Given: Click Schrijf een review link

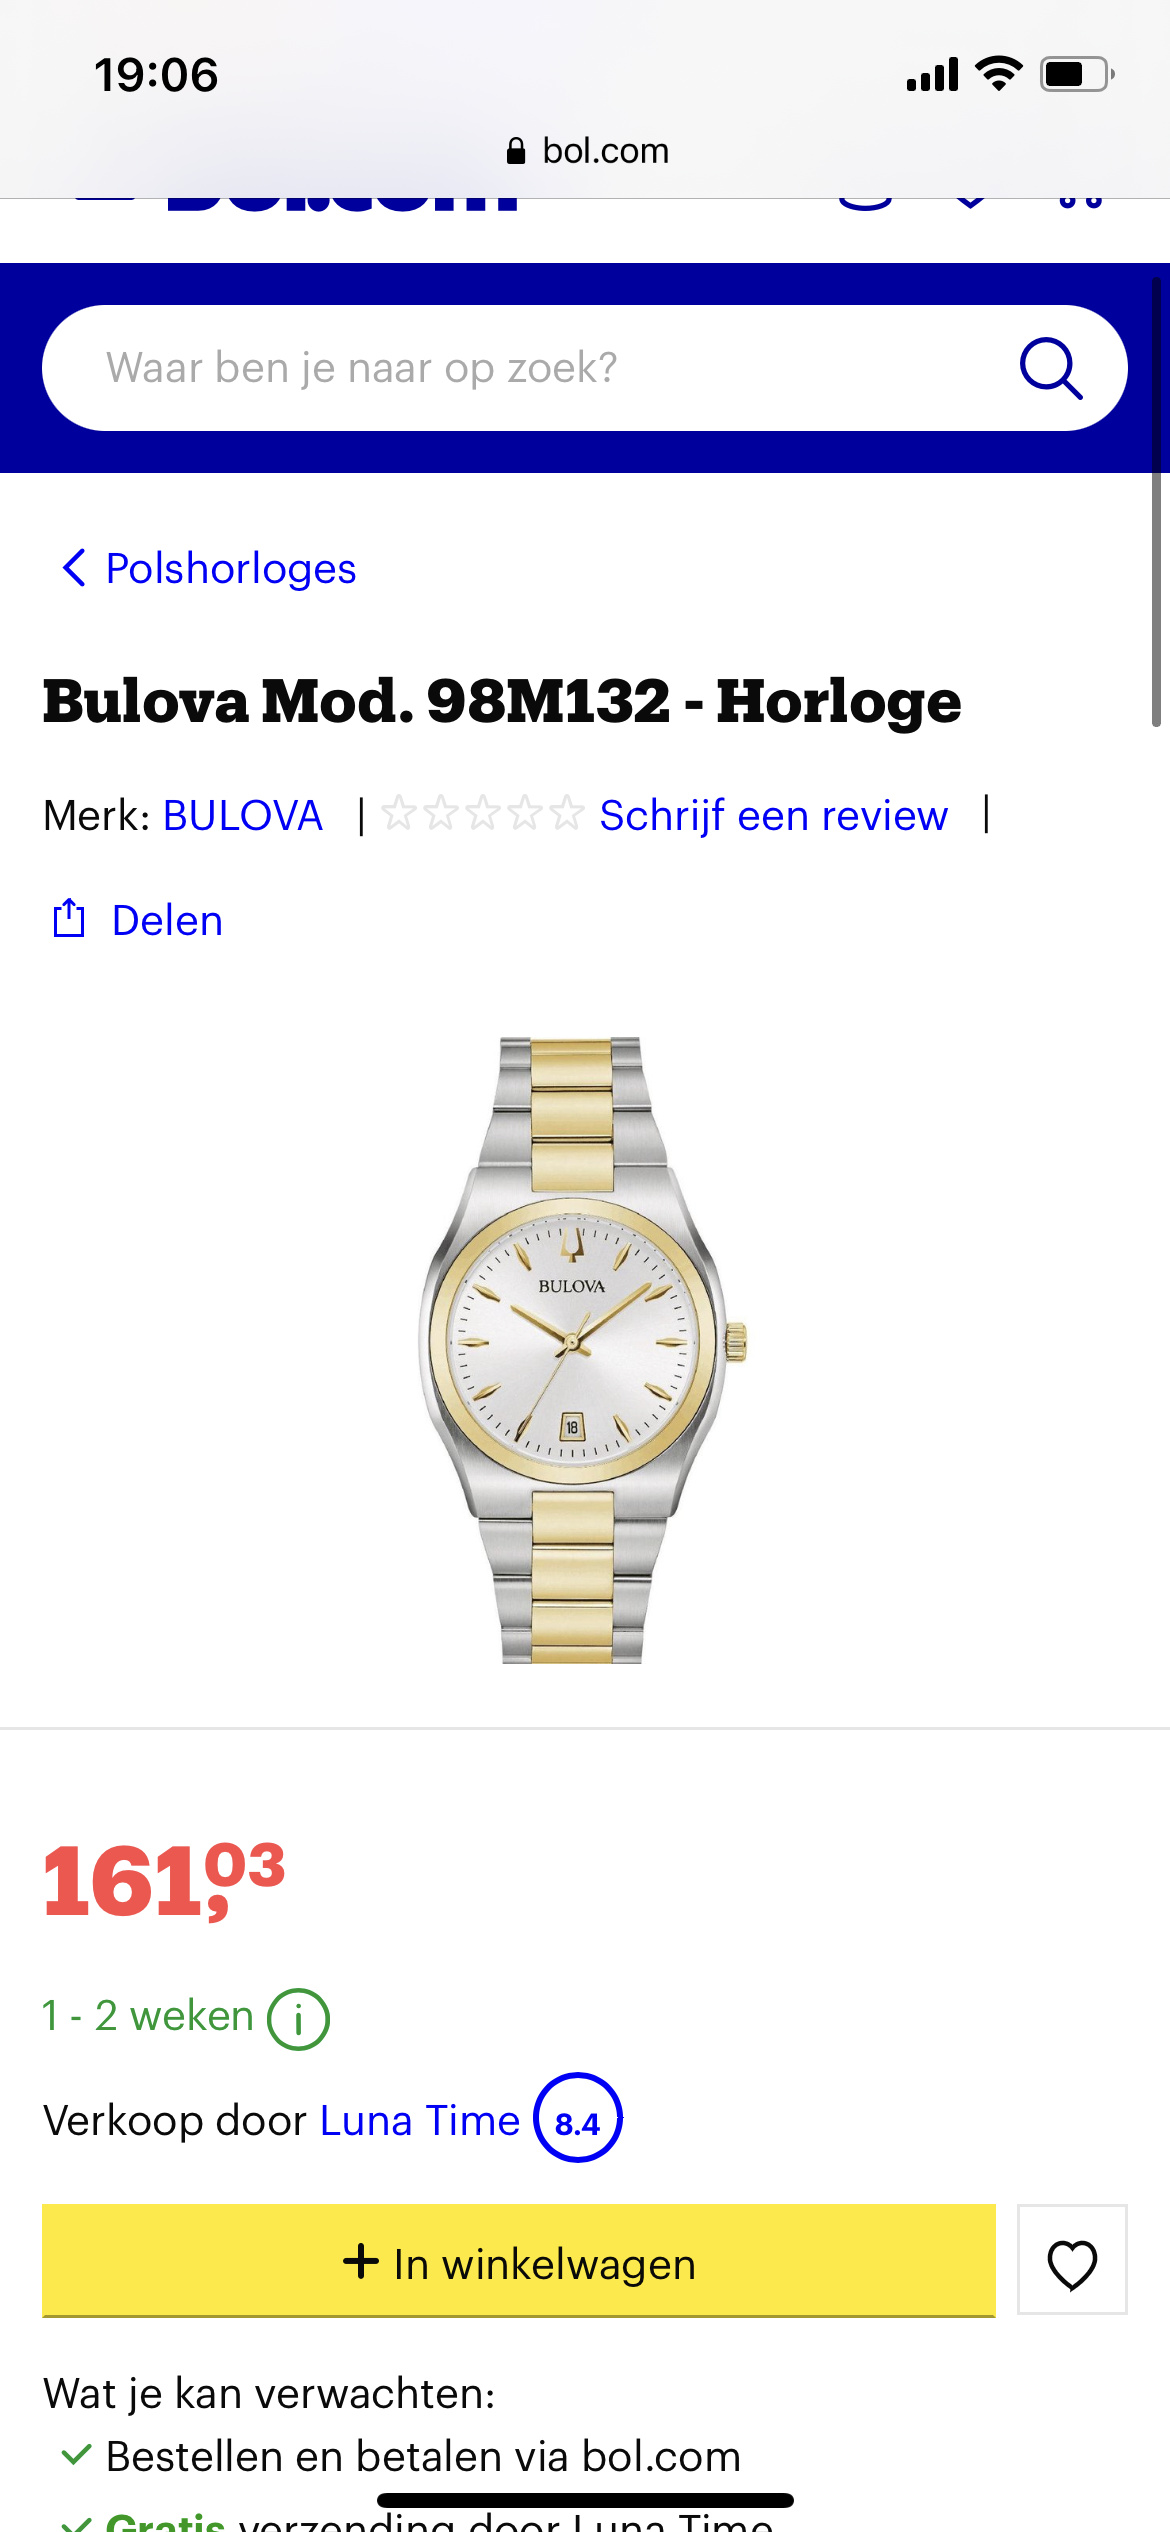Looking at the screenshot, I should point(773,816).
